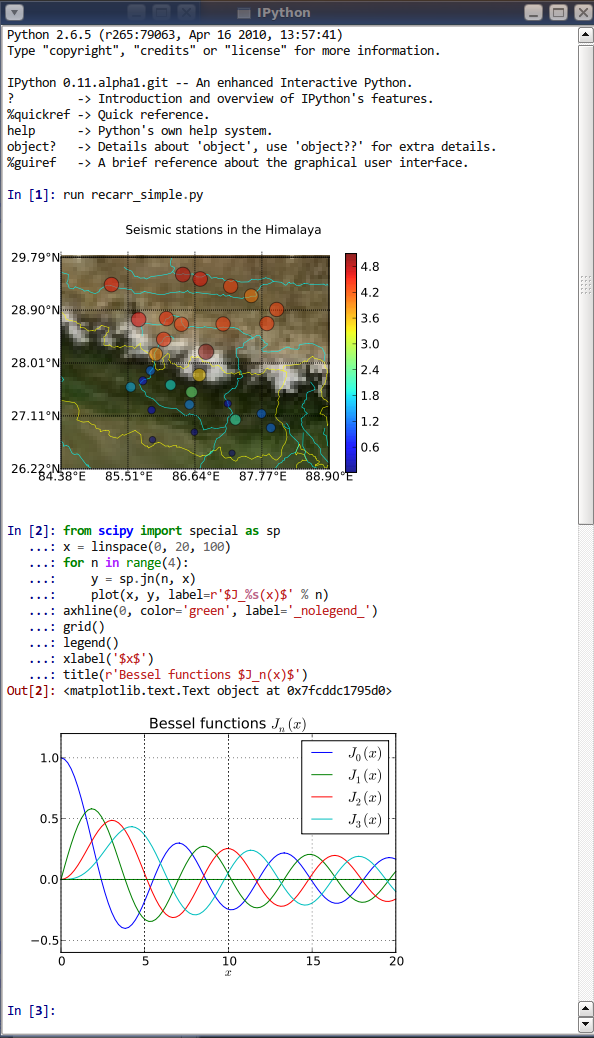Click the 'legend()' code line
Screen dimensions: 594x1038
pyautogui.click(x=91, y=642)
